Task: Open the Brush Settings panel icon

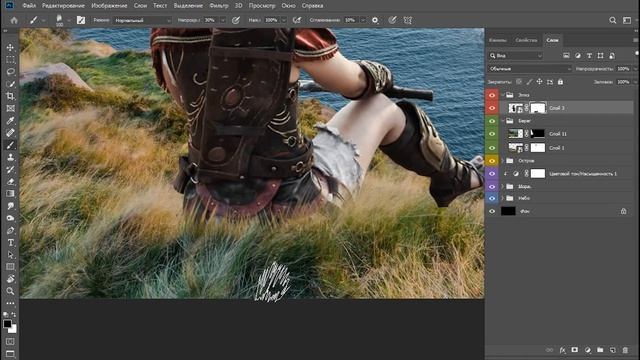Action: pyautogui.click(x=81, y=20)
